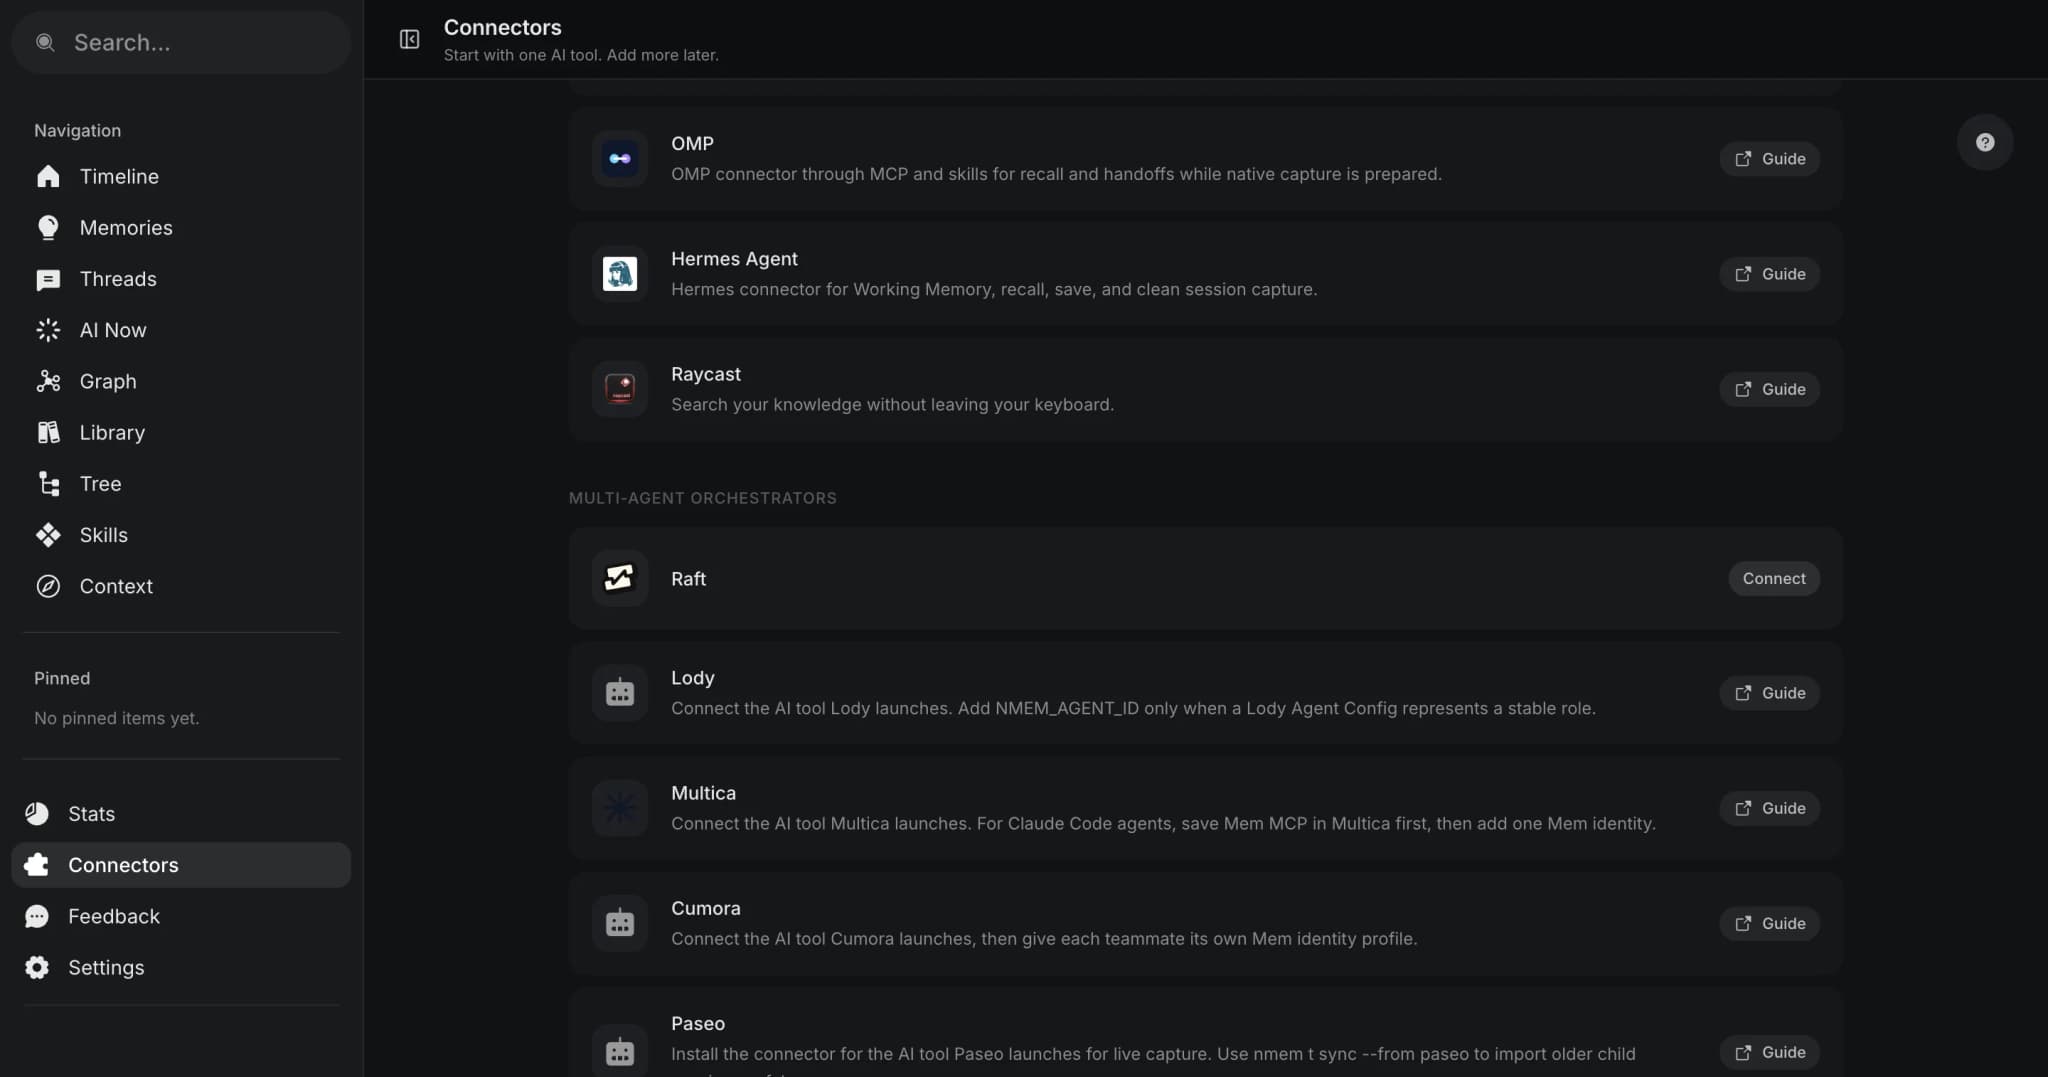This screenshot has width=2048, height=1077.
Task: Click the Memories lightbulb icon
Action: (48, 228)
